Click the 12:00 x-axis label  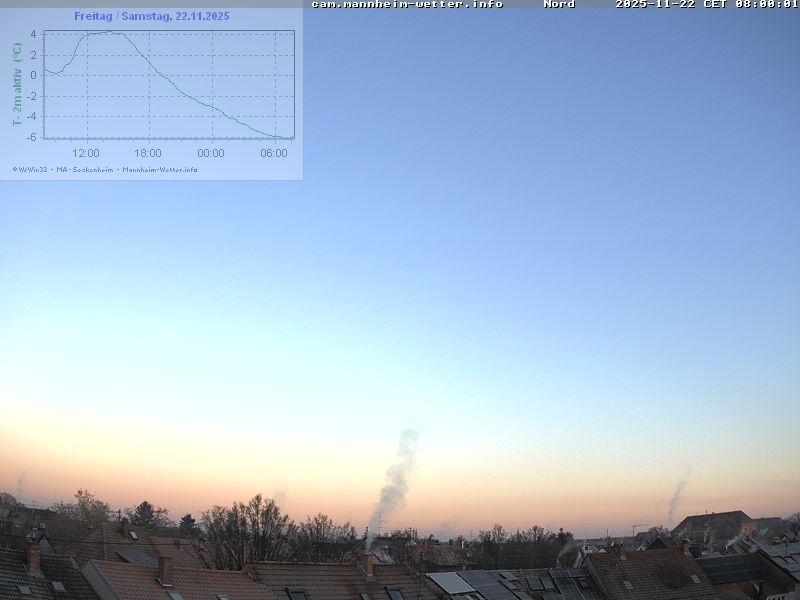tap(86, 153)
